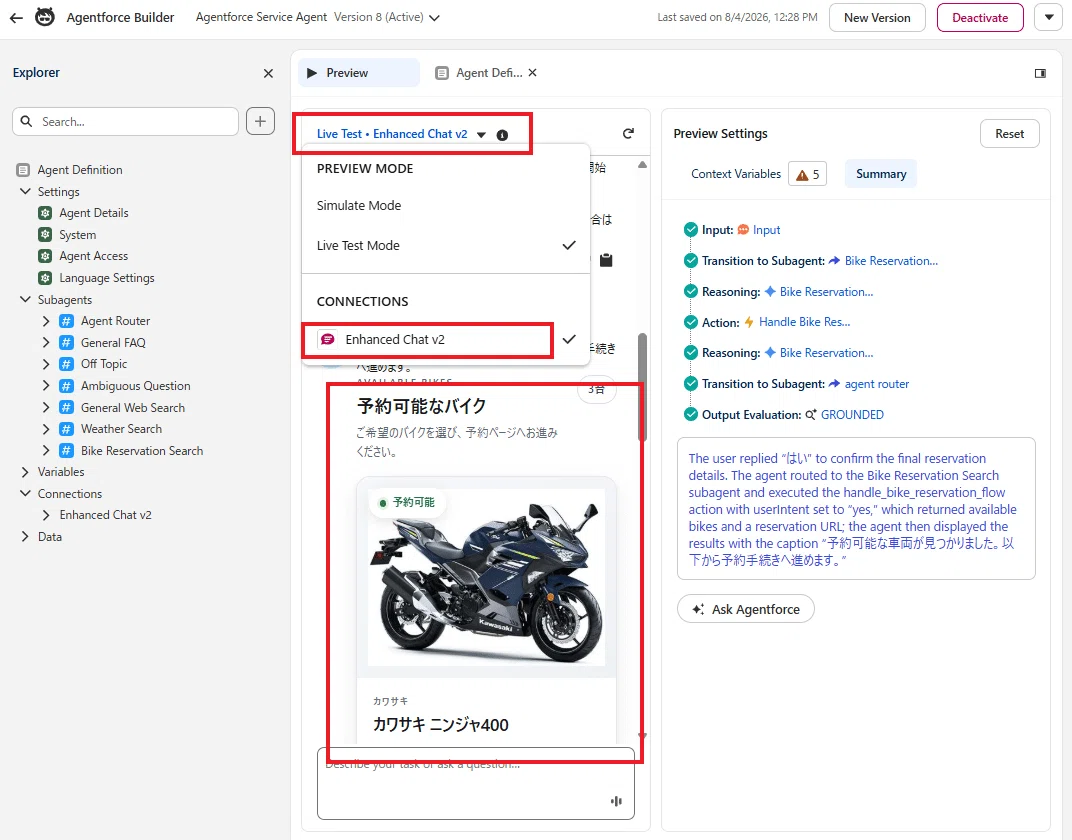Viewport: 1072px width, 840px height.
Task: Expand the Variables tree node
Action: (x=25, y=472)
